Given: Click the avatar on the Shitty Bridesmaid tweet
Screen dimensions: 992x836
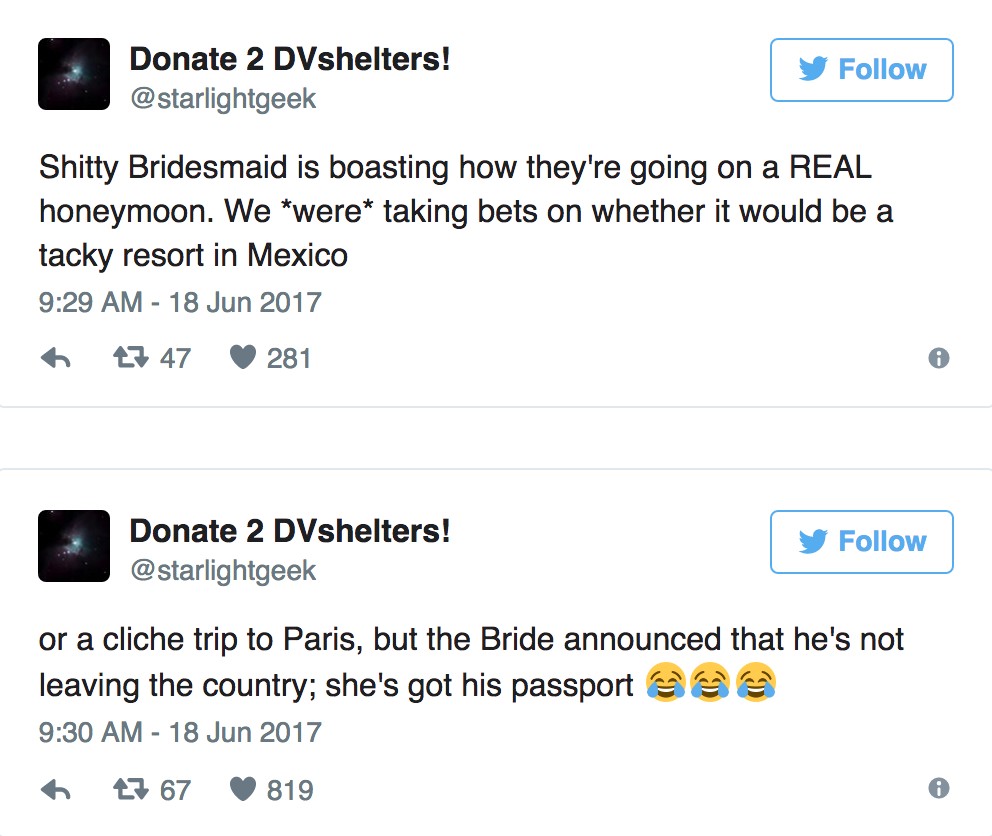Looking at the screenshot, I should (74, 74).
